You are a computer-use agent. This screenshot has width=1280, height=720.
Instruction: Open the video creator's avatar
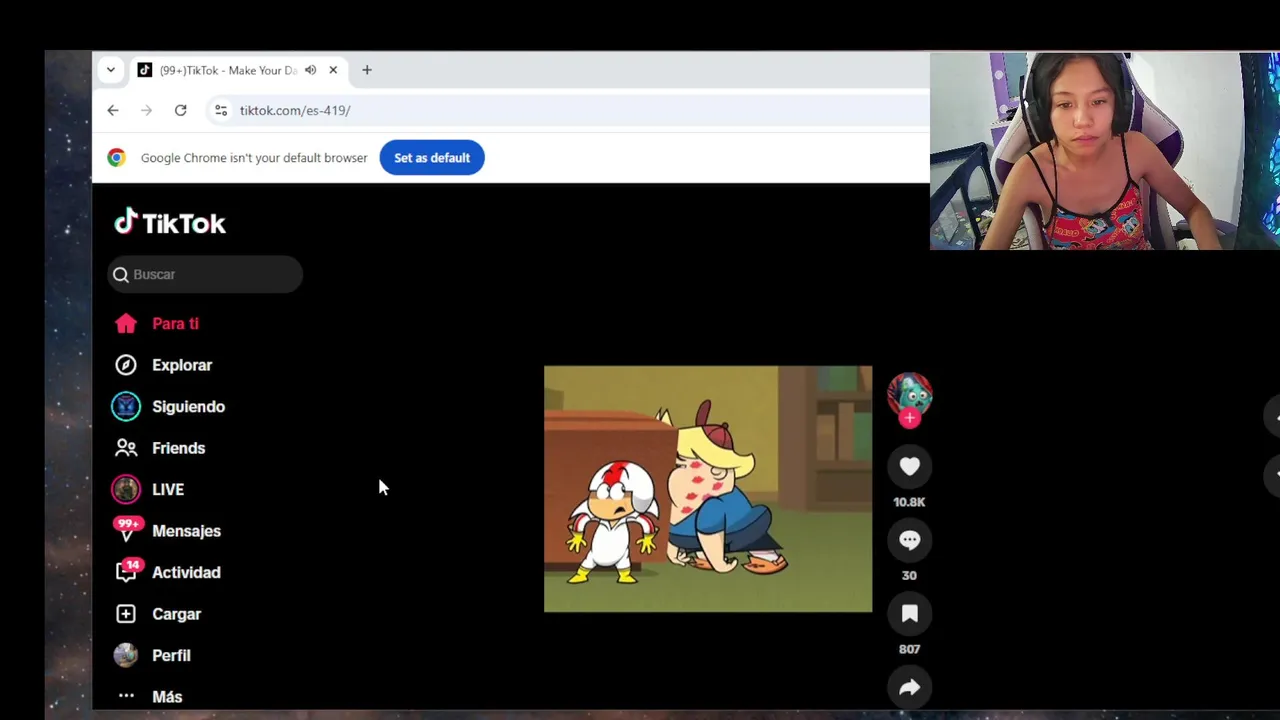tap(909, 394)
